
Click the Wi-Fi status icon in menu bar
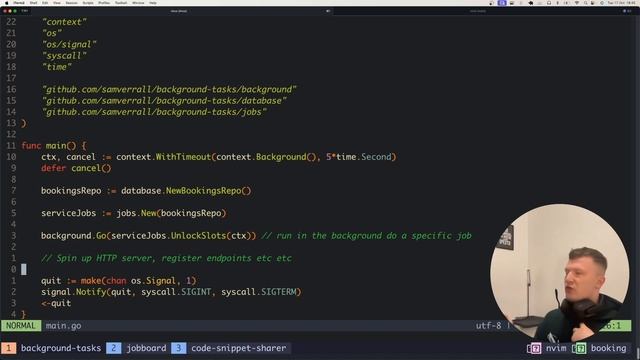pyautogui.click(x=577, y=2)
